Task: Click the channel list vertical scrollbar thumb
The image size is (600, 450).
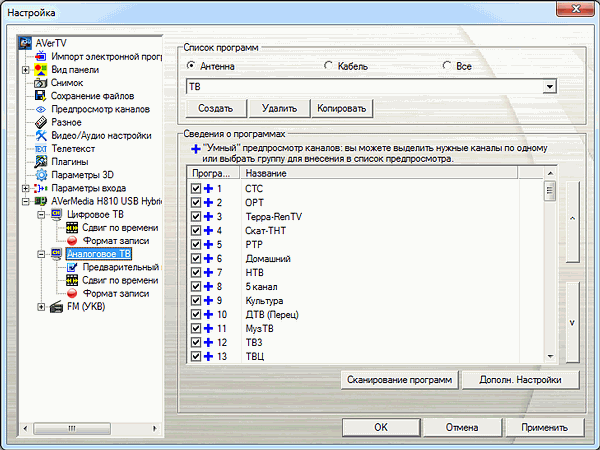Action: coord(550,191)
